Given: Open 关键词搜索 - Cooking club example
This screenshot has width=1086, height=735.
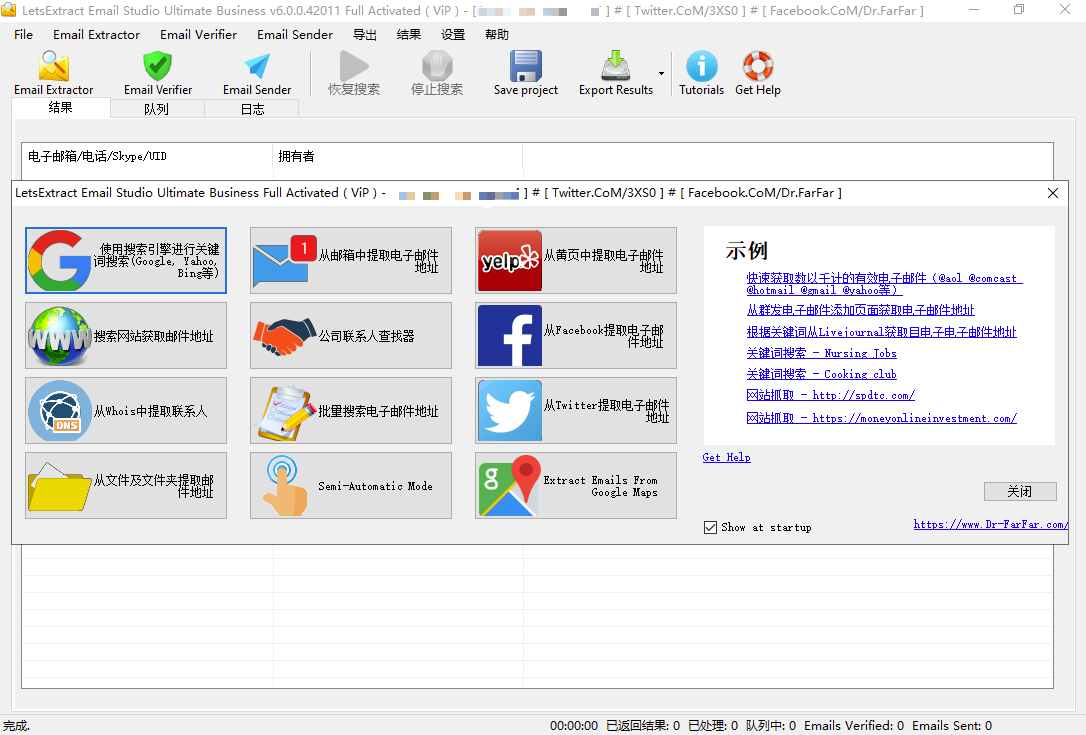Looking at the screenshot, I should 821,374.
